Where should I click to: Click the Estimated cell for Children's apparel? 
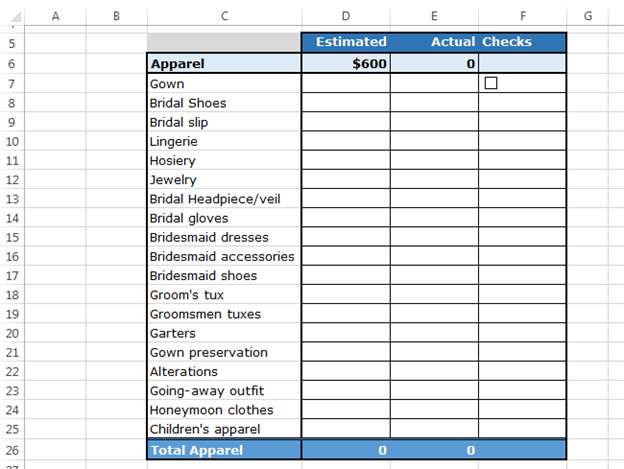pyautogui.click(x=346, y=429)
